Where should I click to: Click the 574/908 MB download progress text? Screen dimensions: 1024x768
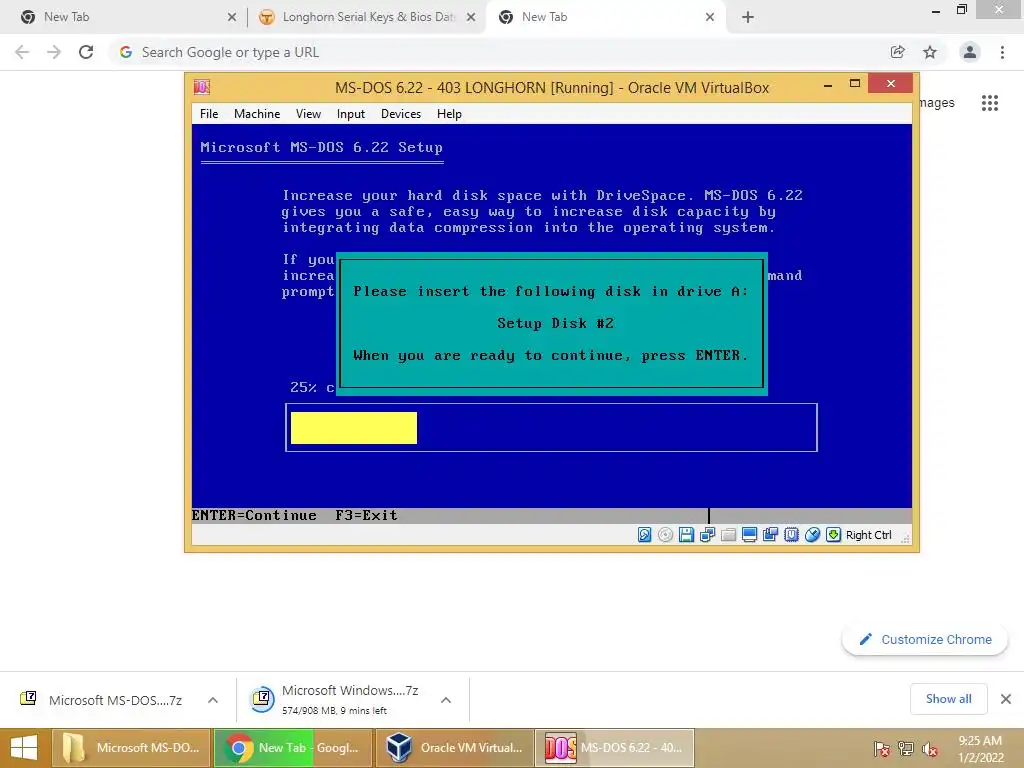(334, 711)
